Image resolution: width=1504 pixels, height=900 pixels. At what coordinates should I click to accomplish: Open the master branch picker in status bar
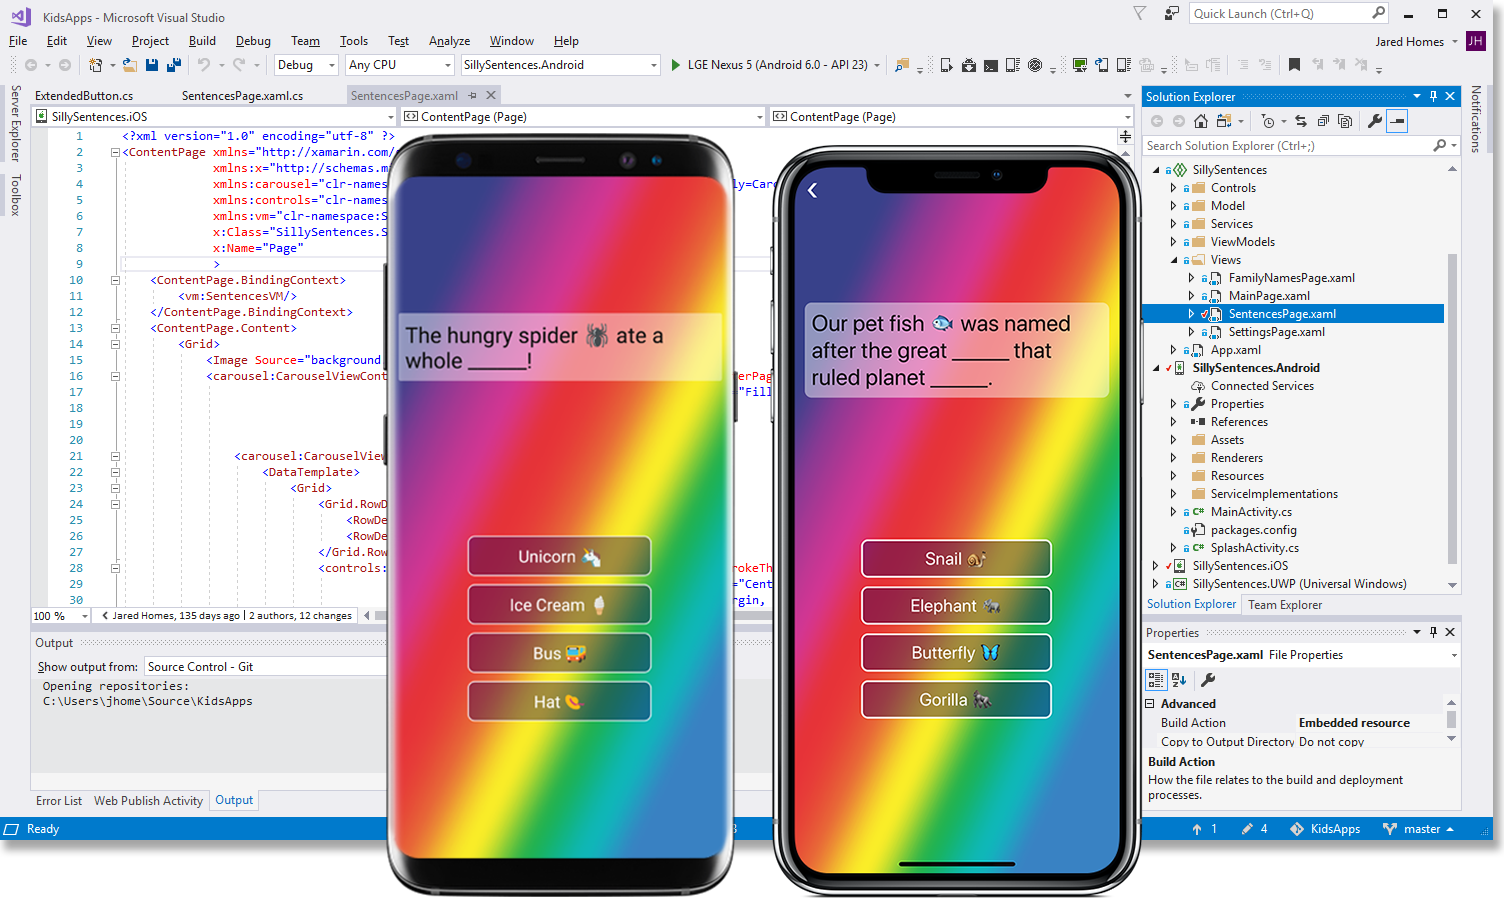click(1419, 829)
